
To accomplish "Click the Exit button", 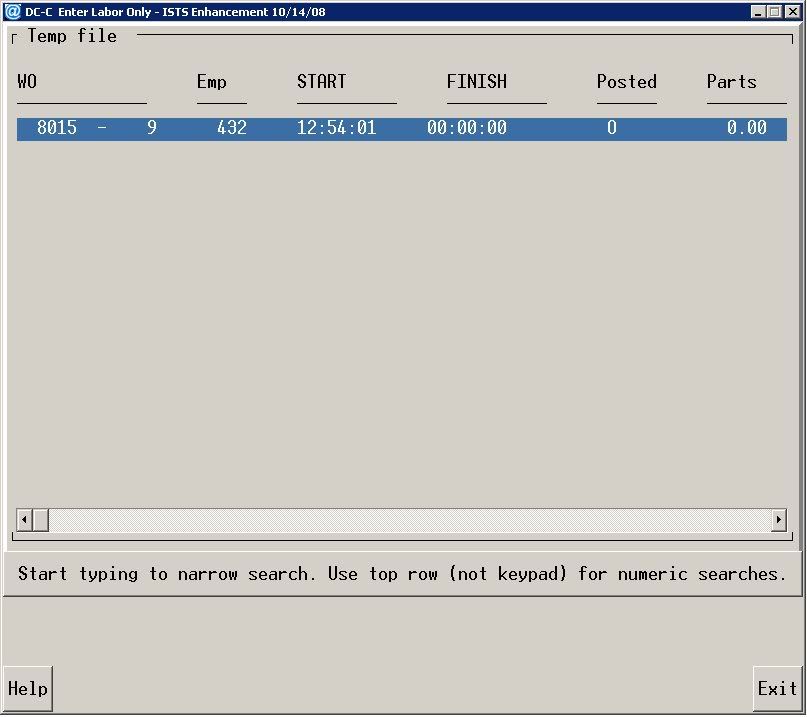I will click(777, 689).
